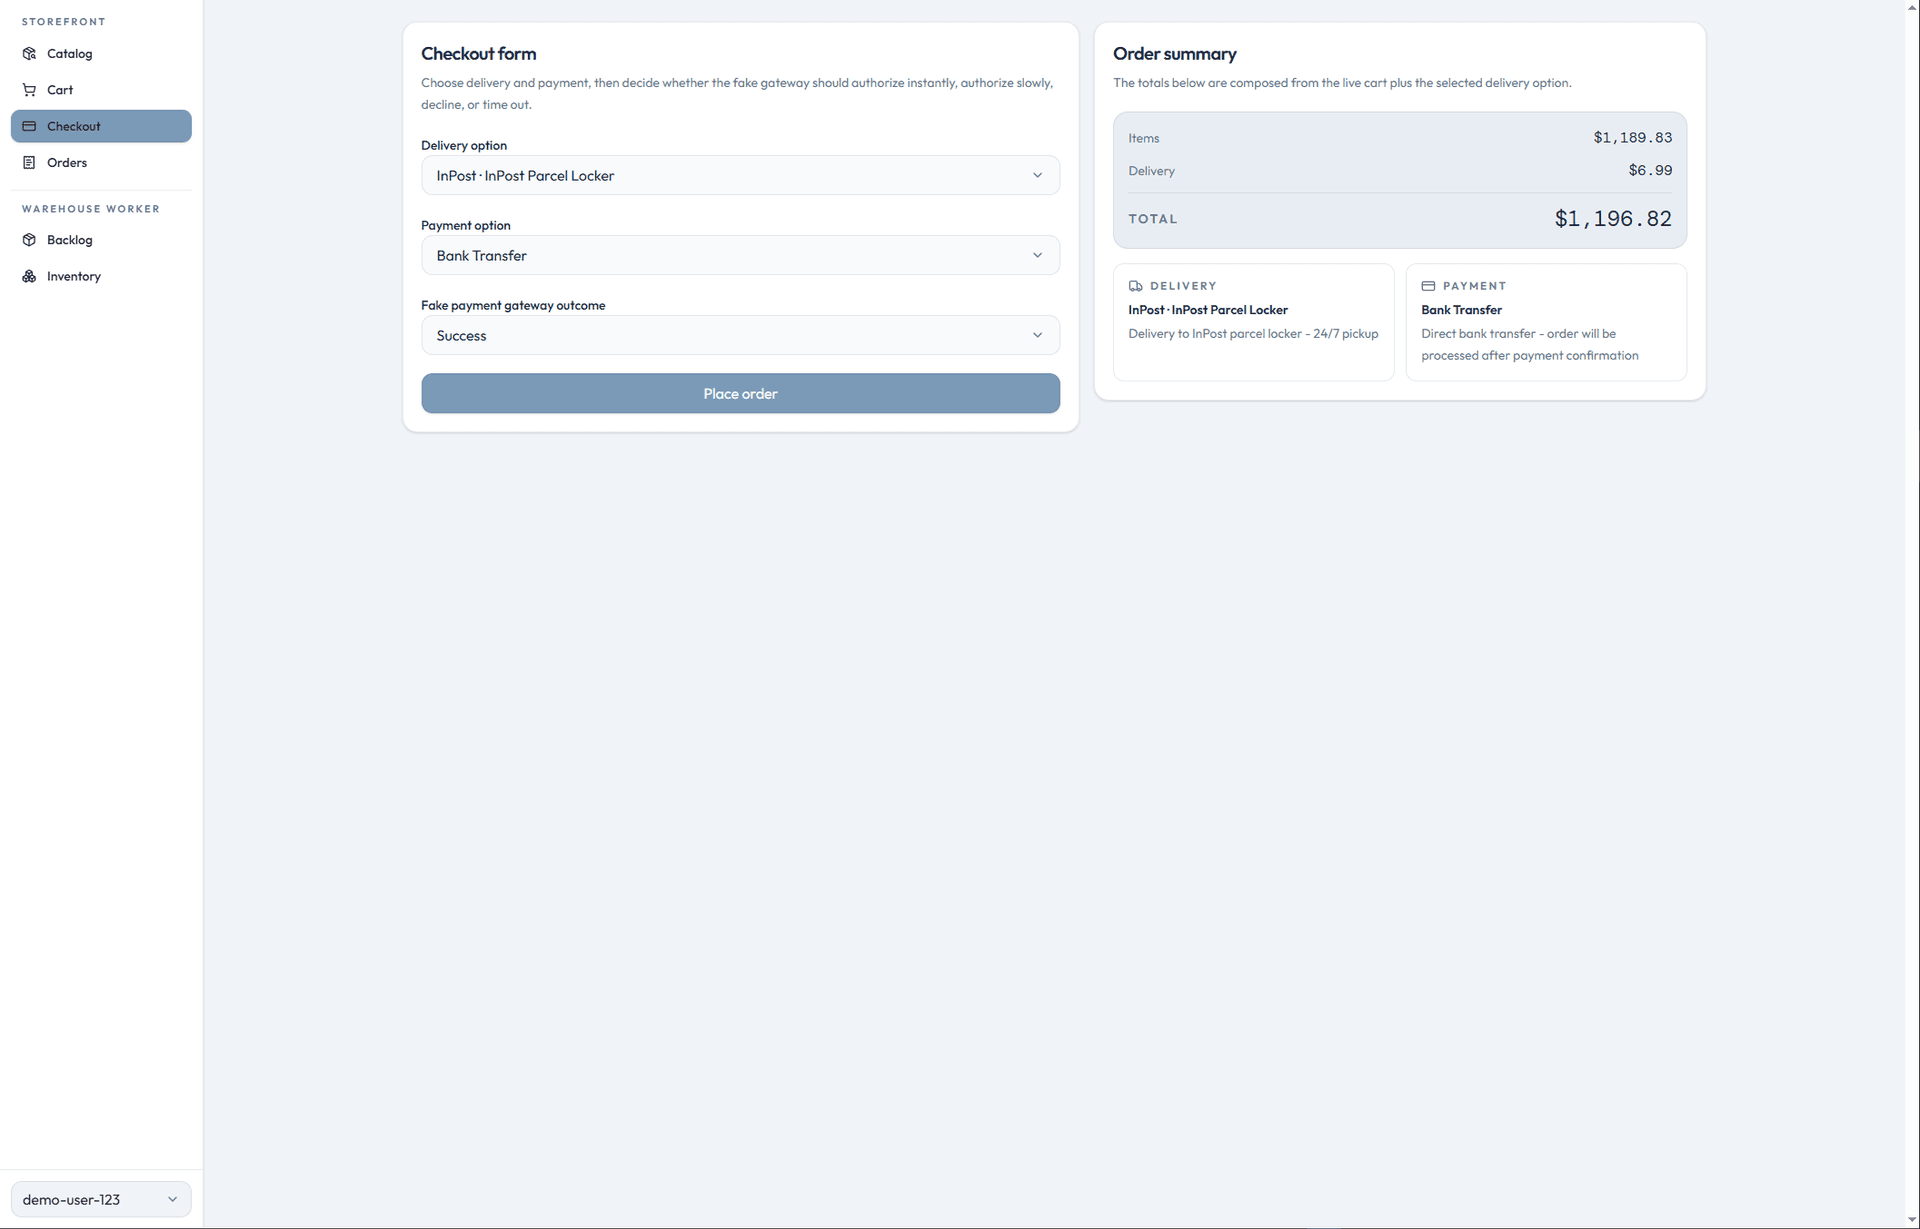Open the Catalog page from the sidebar
The height and width of the screenshot is (1229, 1920).
[69, 53]
